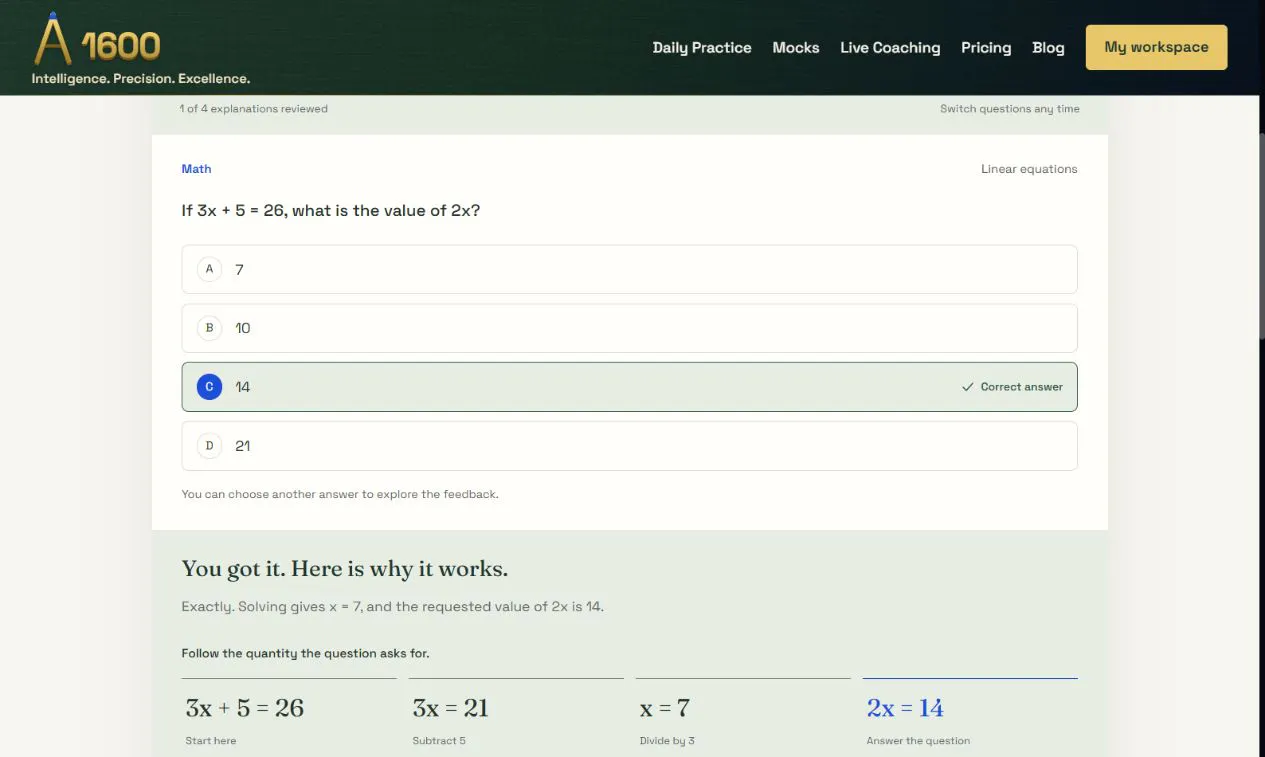Click the checkmark beside Correct answer
The height and width of the screenshot is (757, 1265).
(x=967, y=387)
